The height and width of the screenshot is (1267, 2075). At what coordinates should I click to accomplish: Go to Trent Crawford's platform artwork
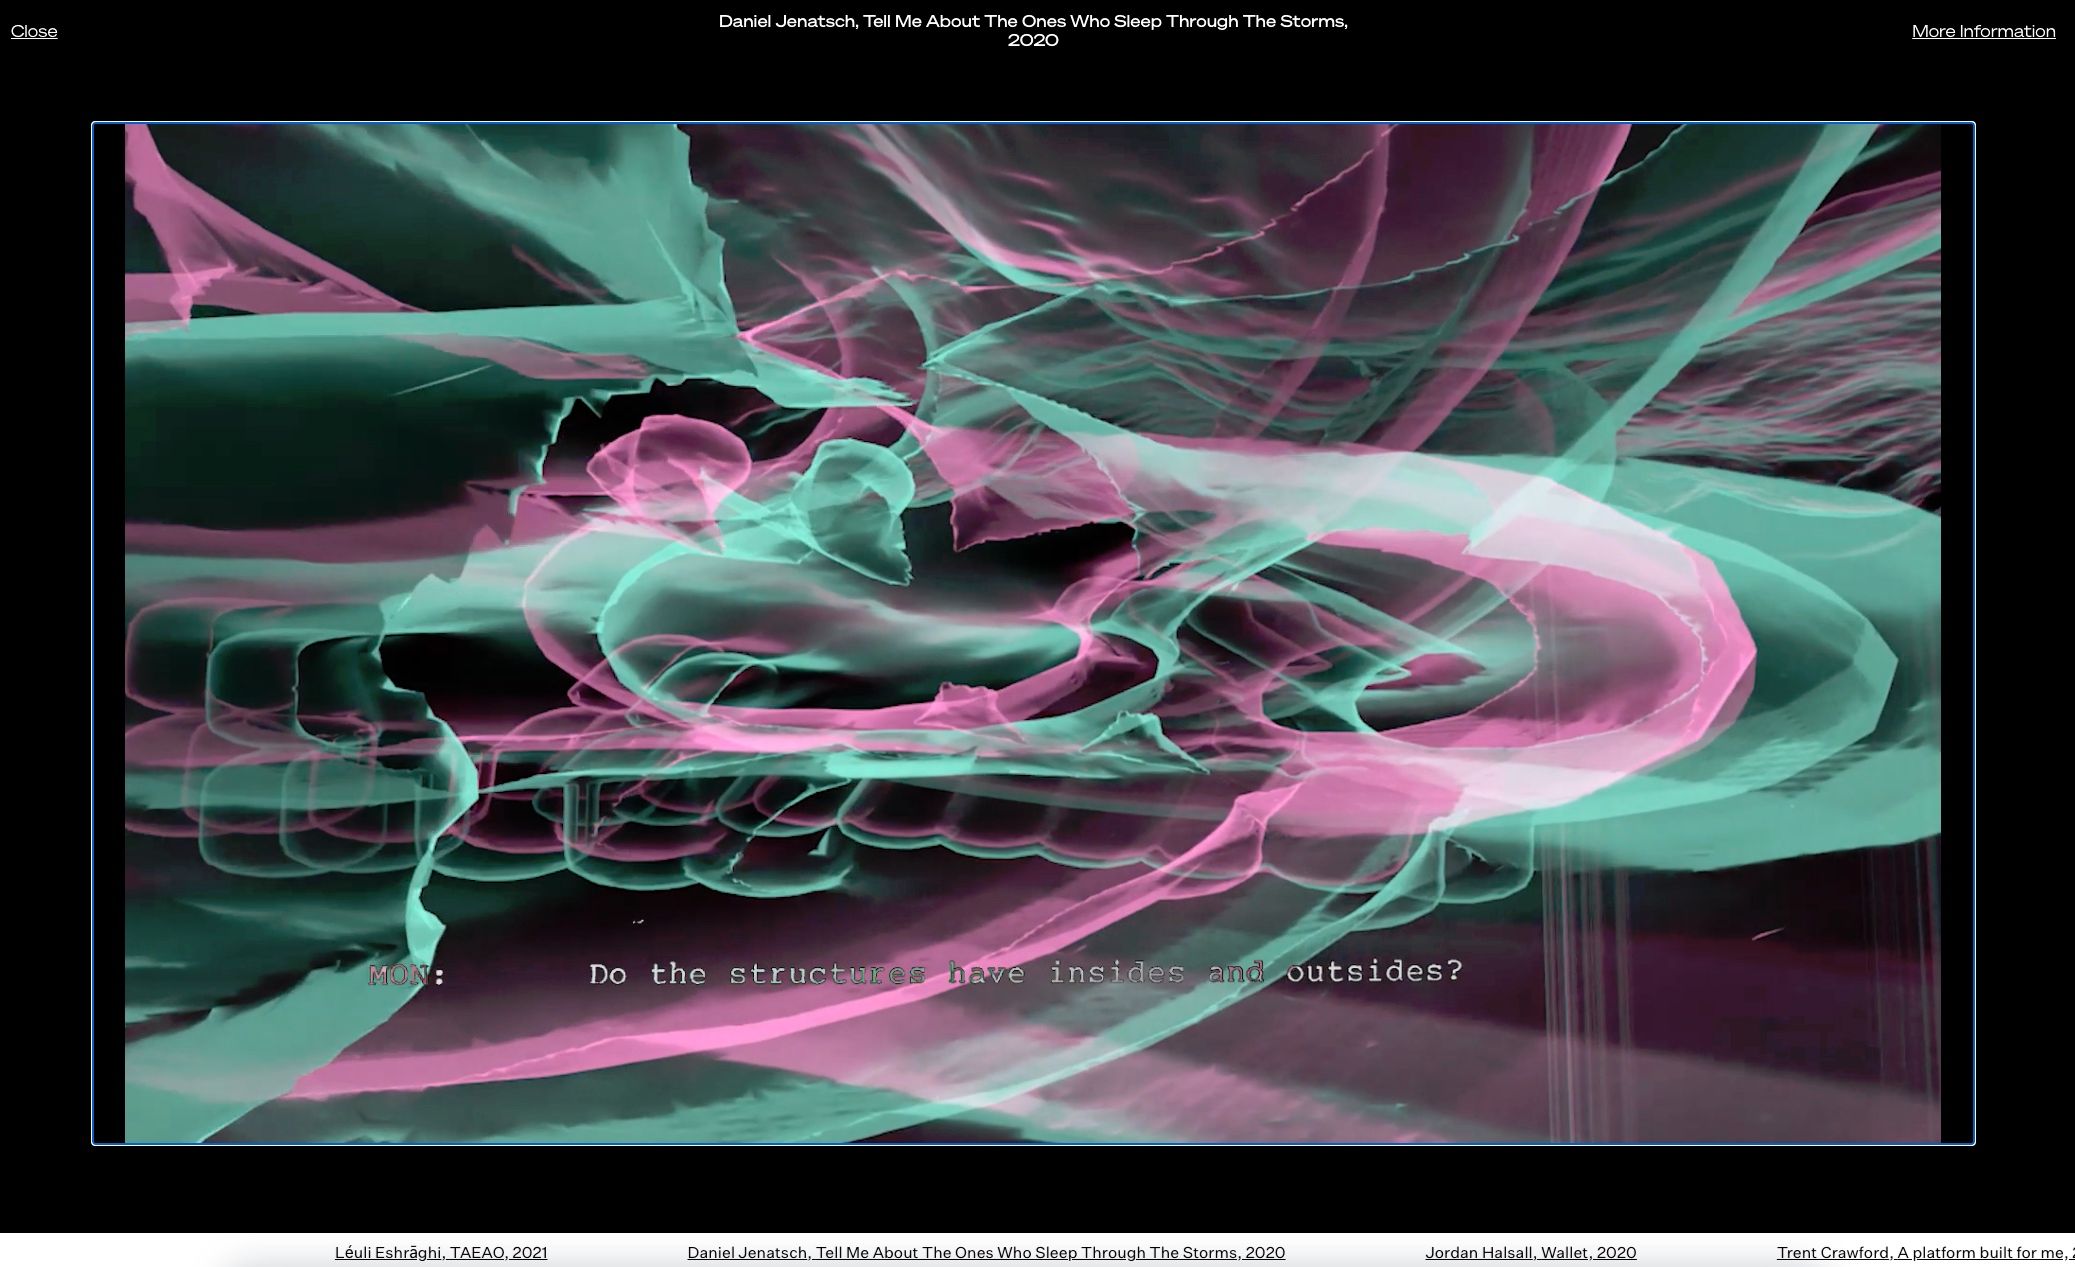pyautogui.click(x=1924, y=1252)
